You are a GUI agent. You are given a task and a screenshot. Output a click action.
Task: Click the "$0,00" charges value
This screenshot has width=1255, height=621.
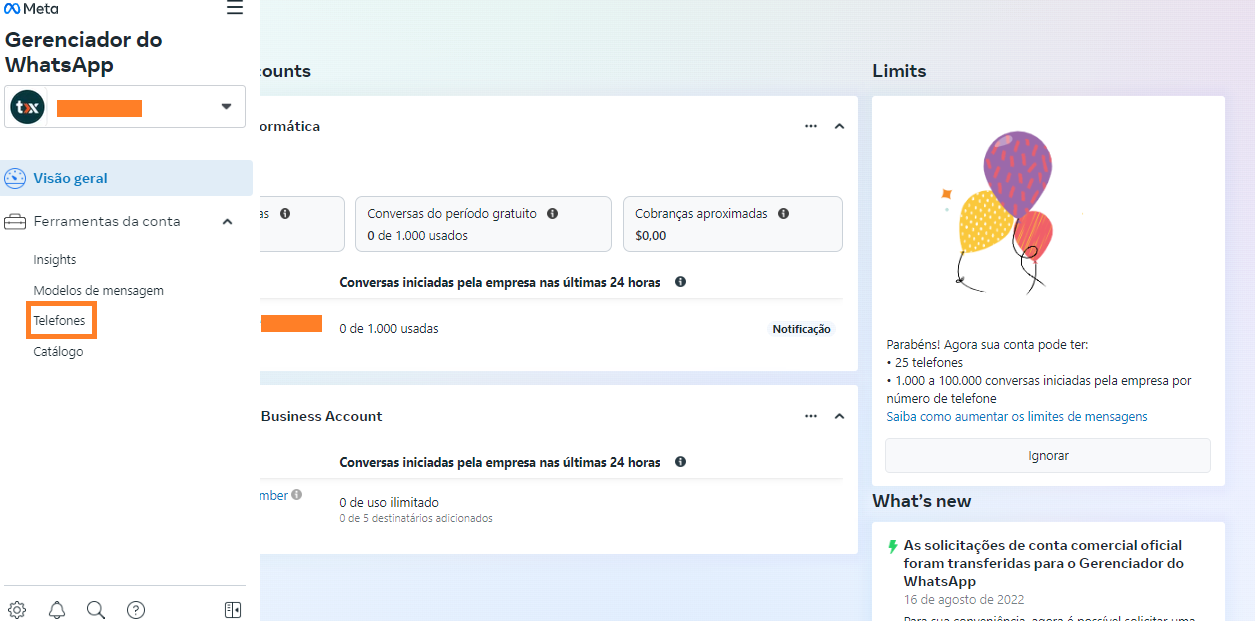point(651,236)
